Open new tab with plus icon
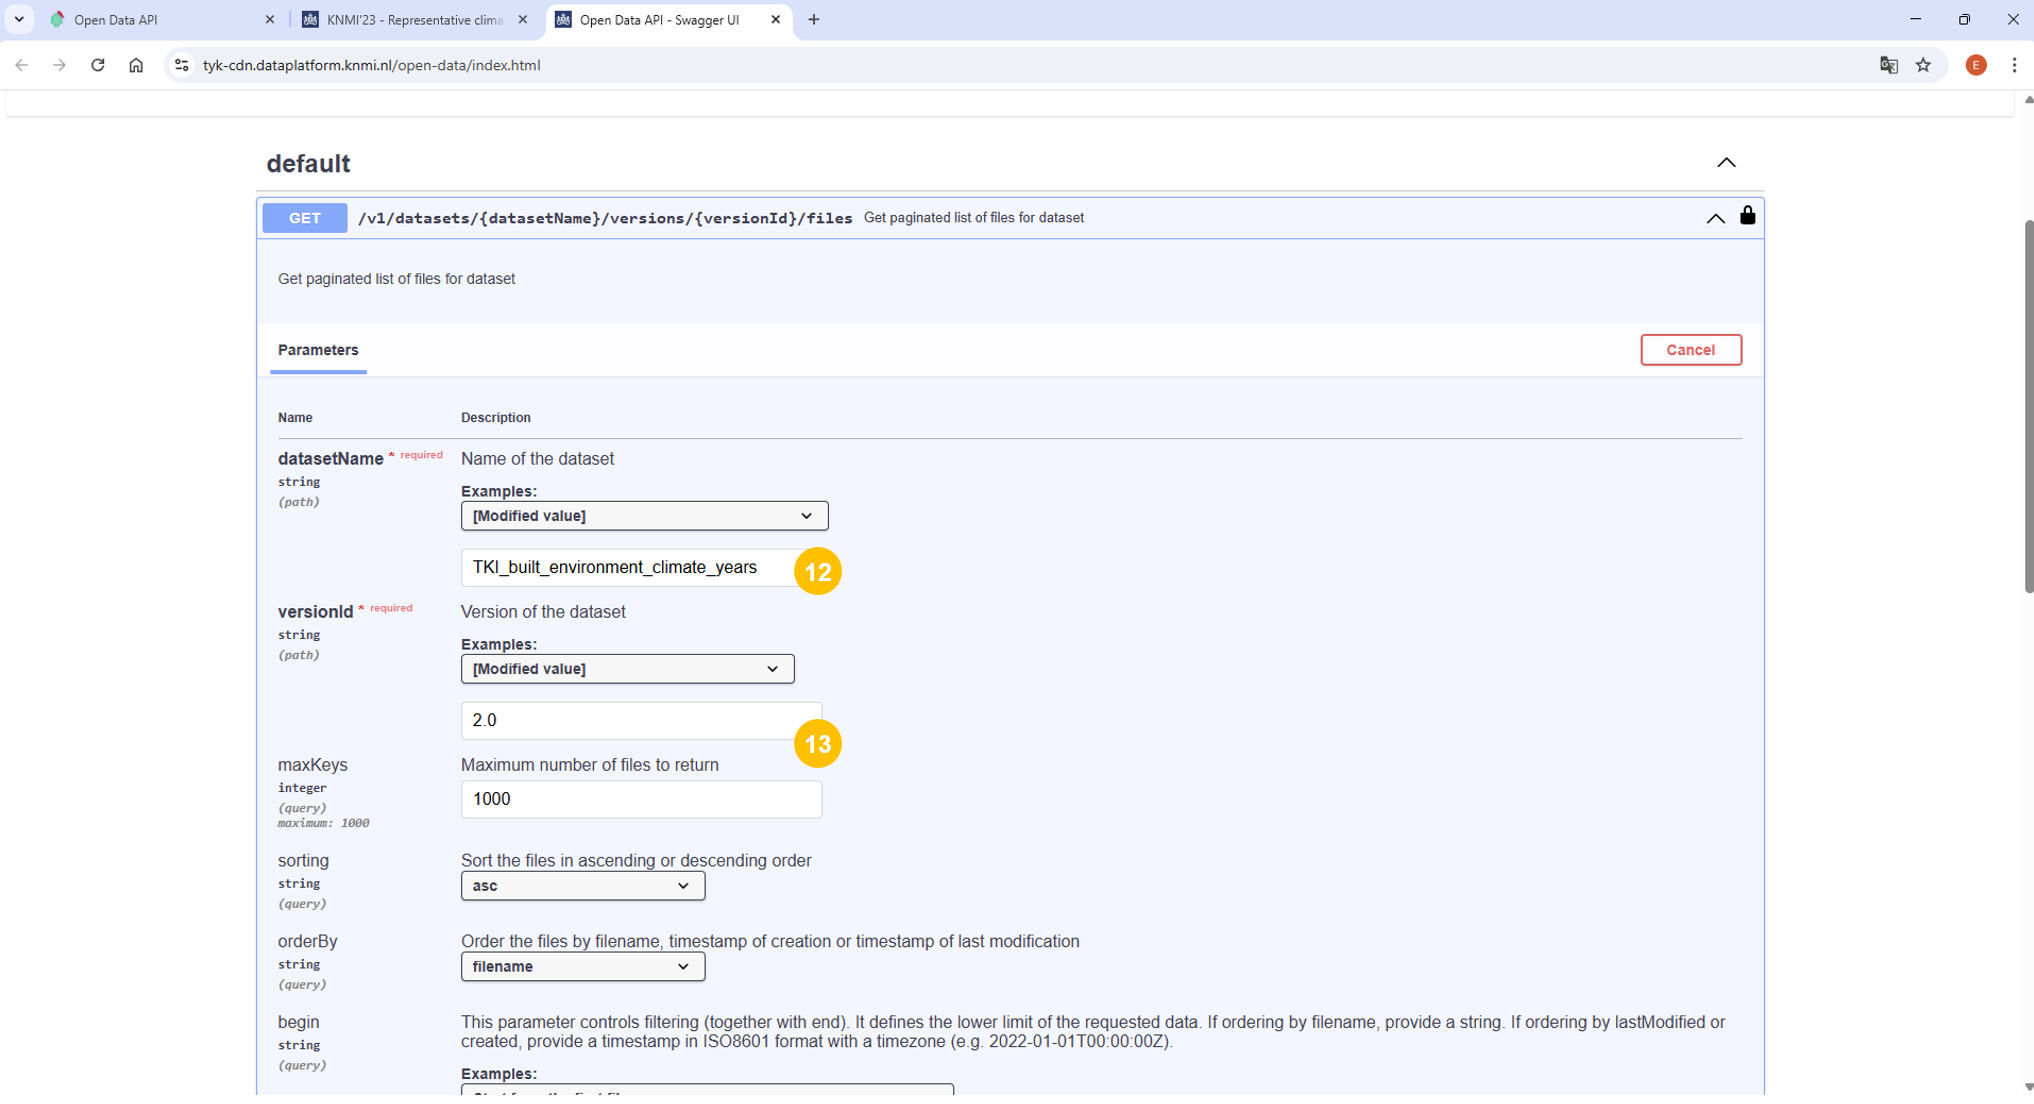 [x=814, y=19]
